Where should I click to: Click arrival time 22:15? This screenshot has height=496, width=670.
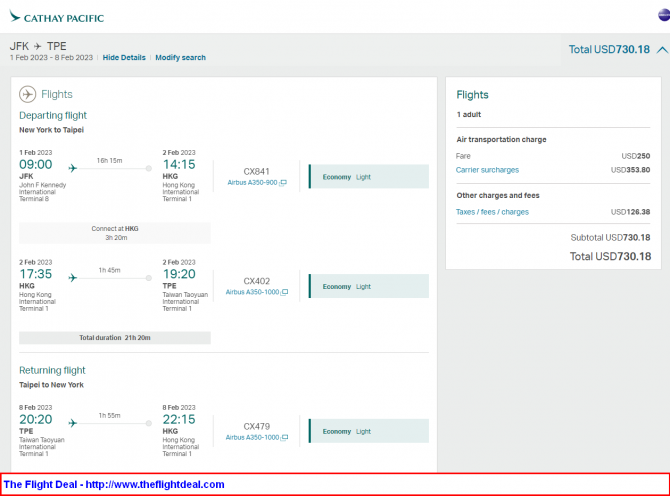pyautogui.click(x=179, y=419)
